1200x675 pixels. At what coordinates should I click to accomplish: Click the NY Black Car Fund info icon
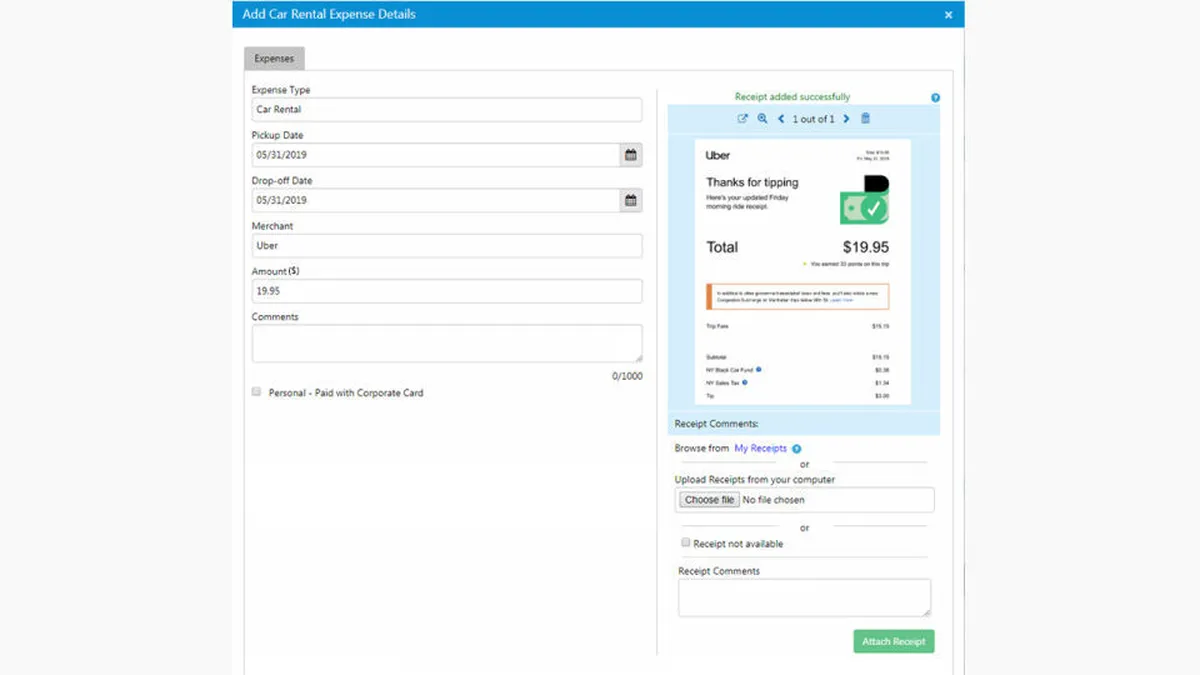759,370
